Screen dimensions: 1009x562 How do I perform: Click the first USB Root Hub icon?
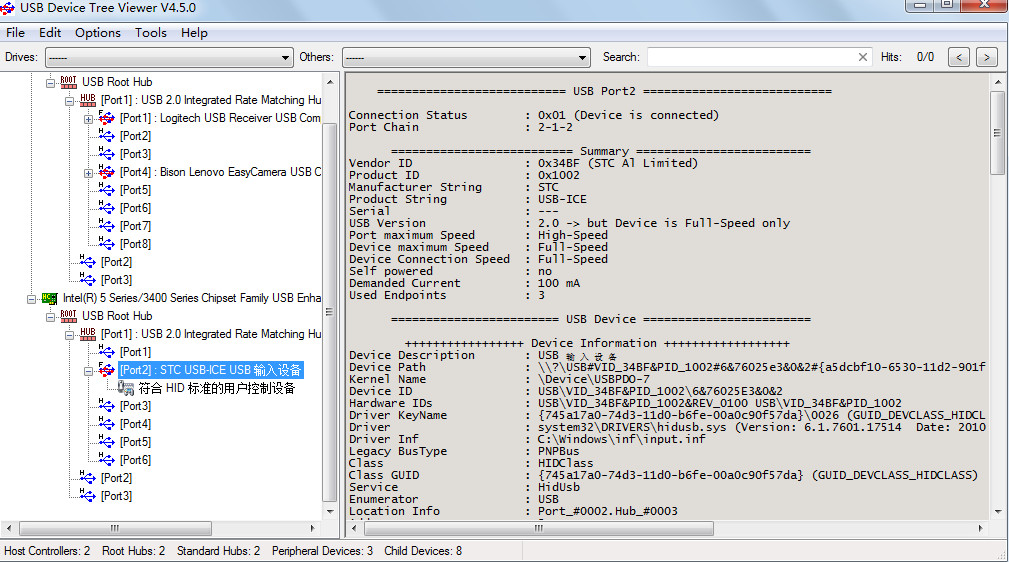[x=68, y=82]
